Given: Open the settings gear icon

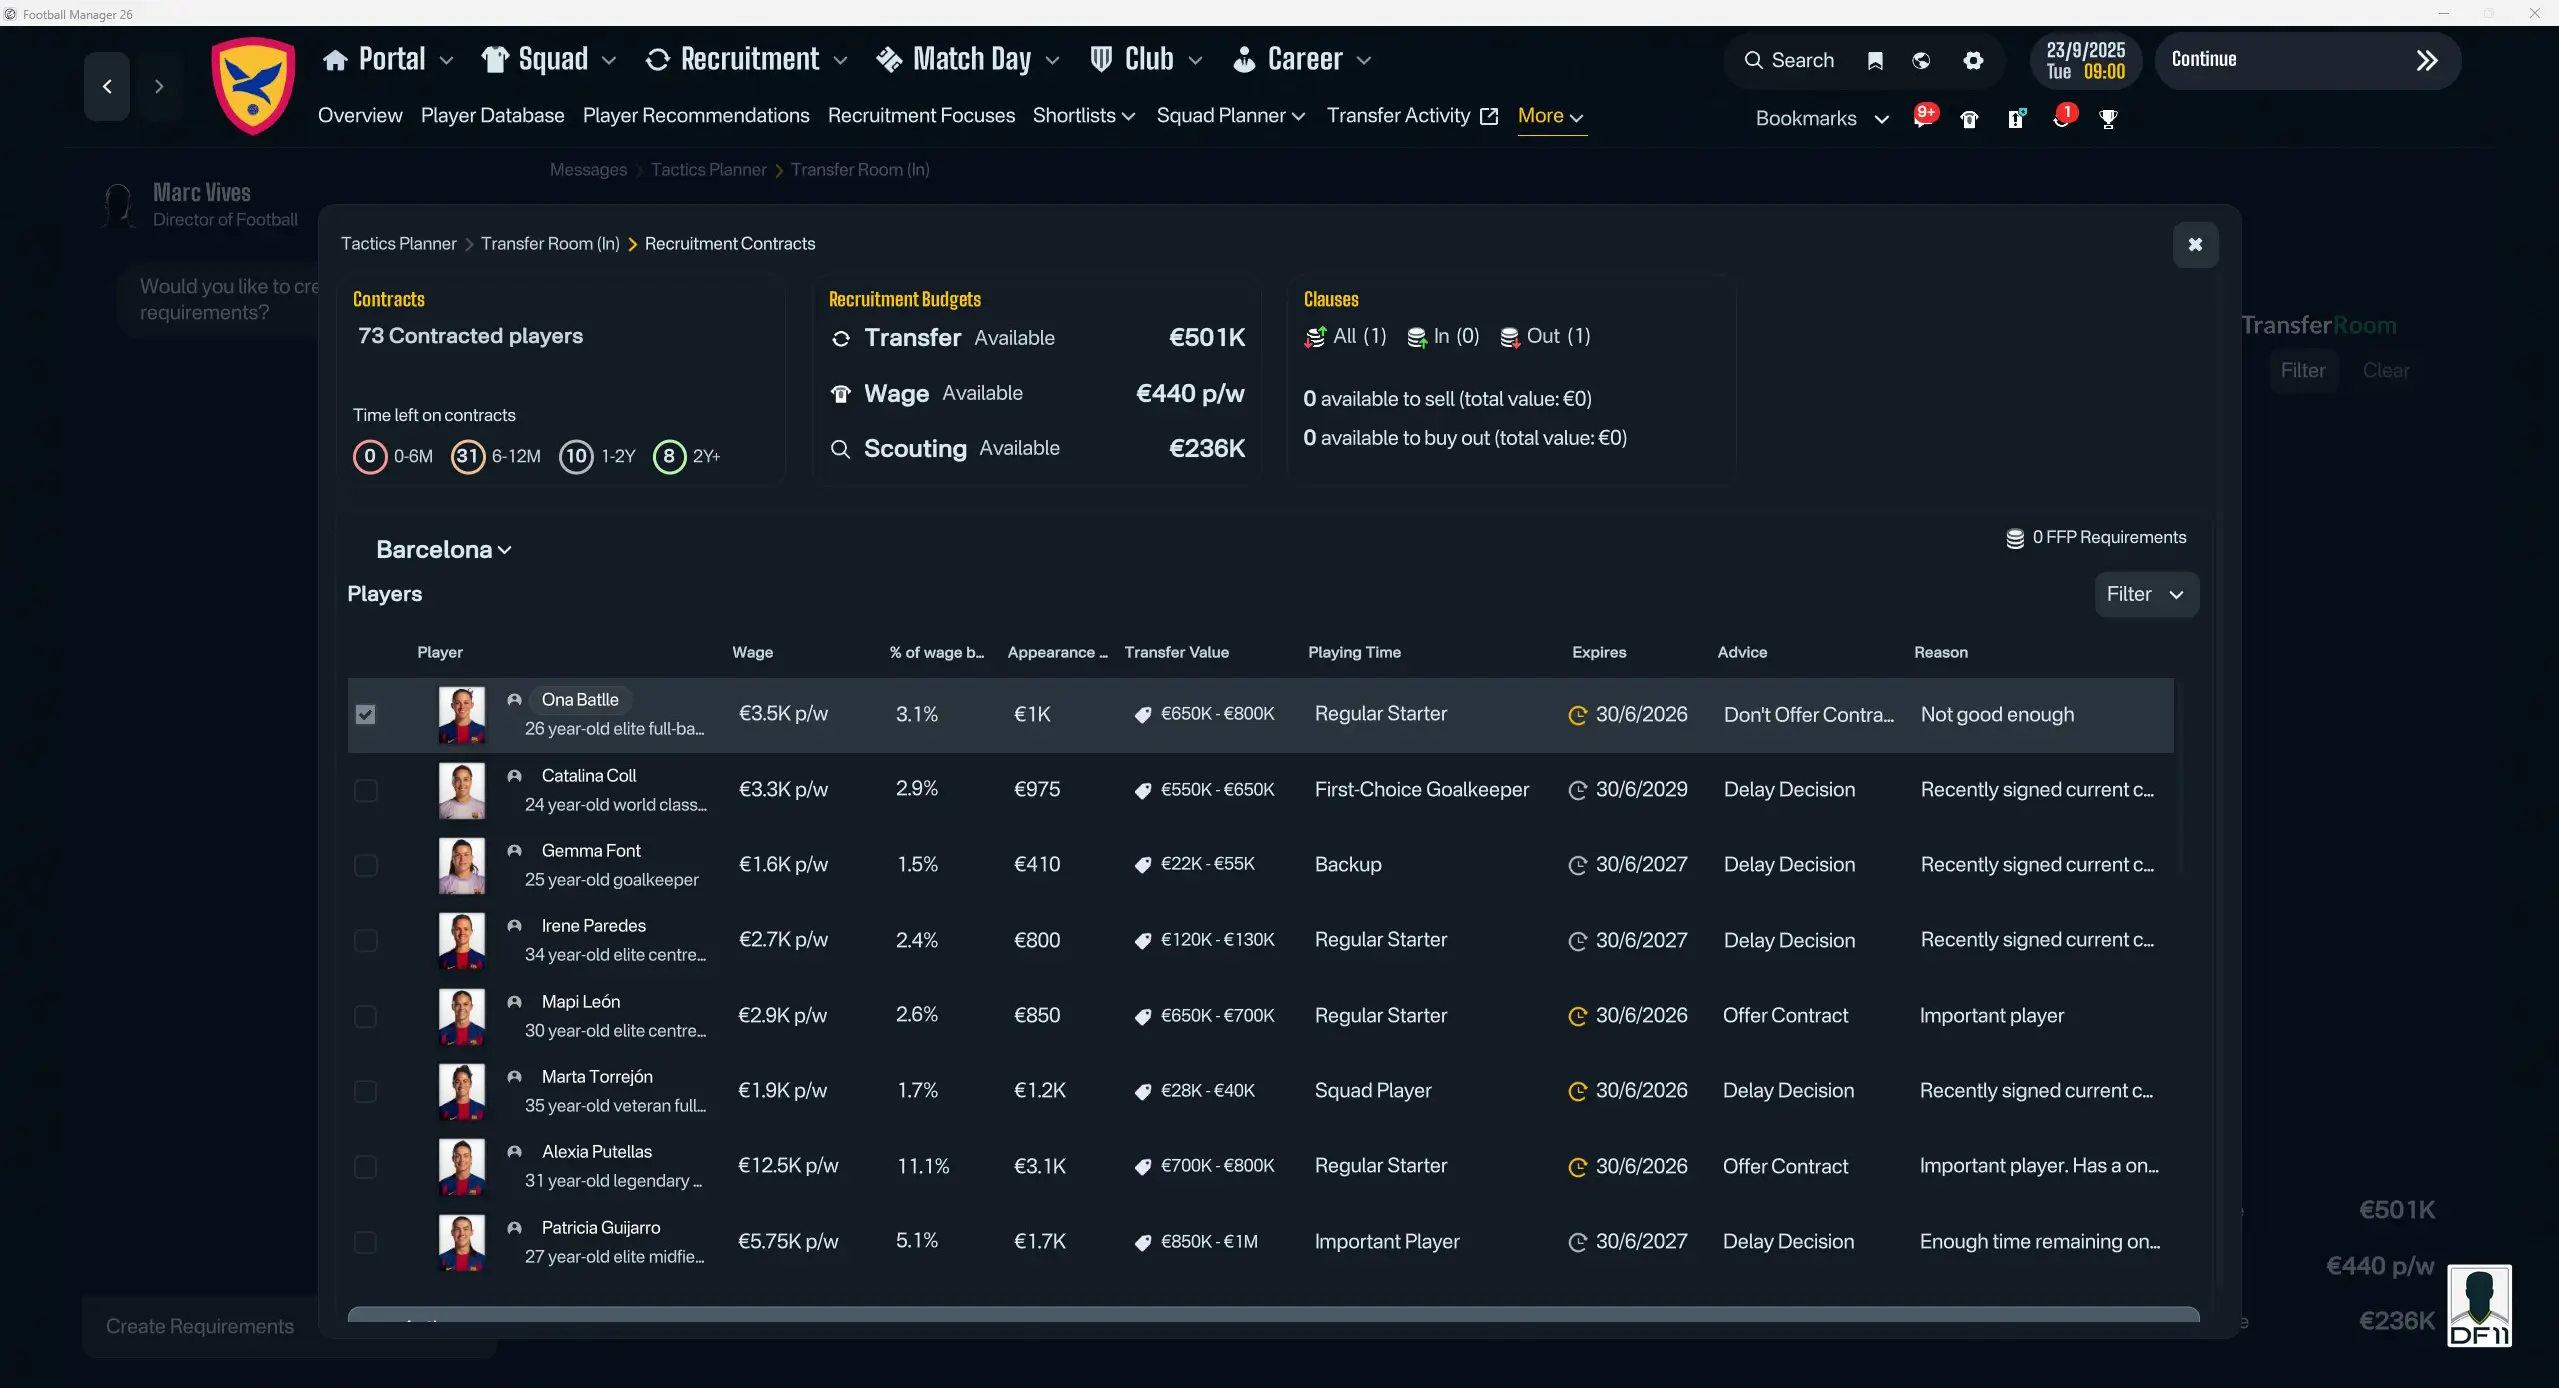Looking at the screenshot, I should [1973, 61].
